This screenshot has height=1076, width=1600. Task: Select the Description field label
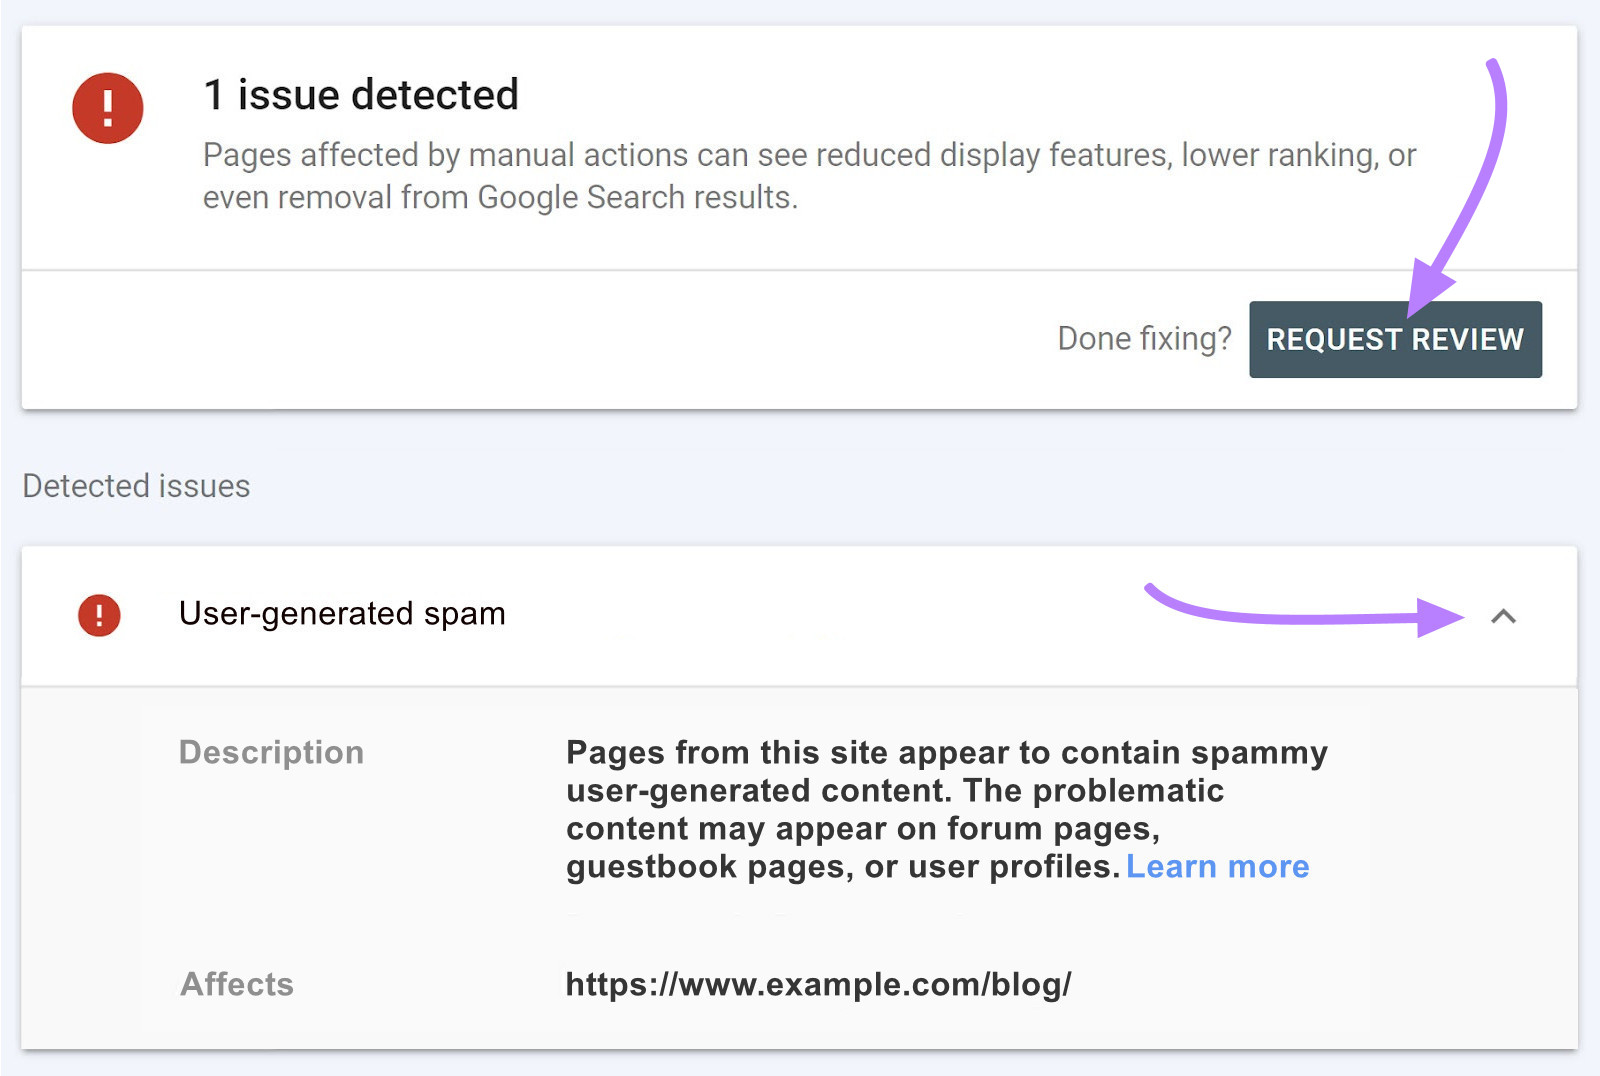tap(271, 752)
